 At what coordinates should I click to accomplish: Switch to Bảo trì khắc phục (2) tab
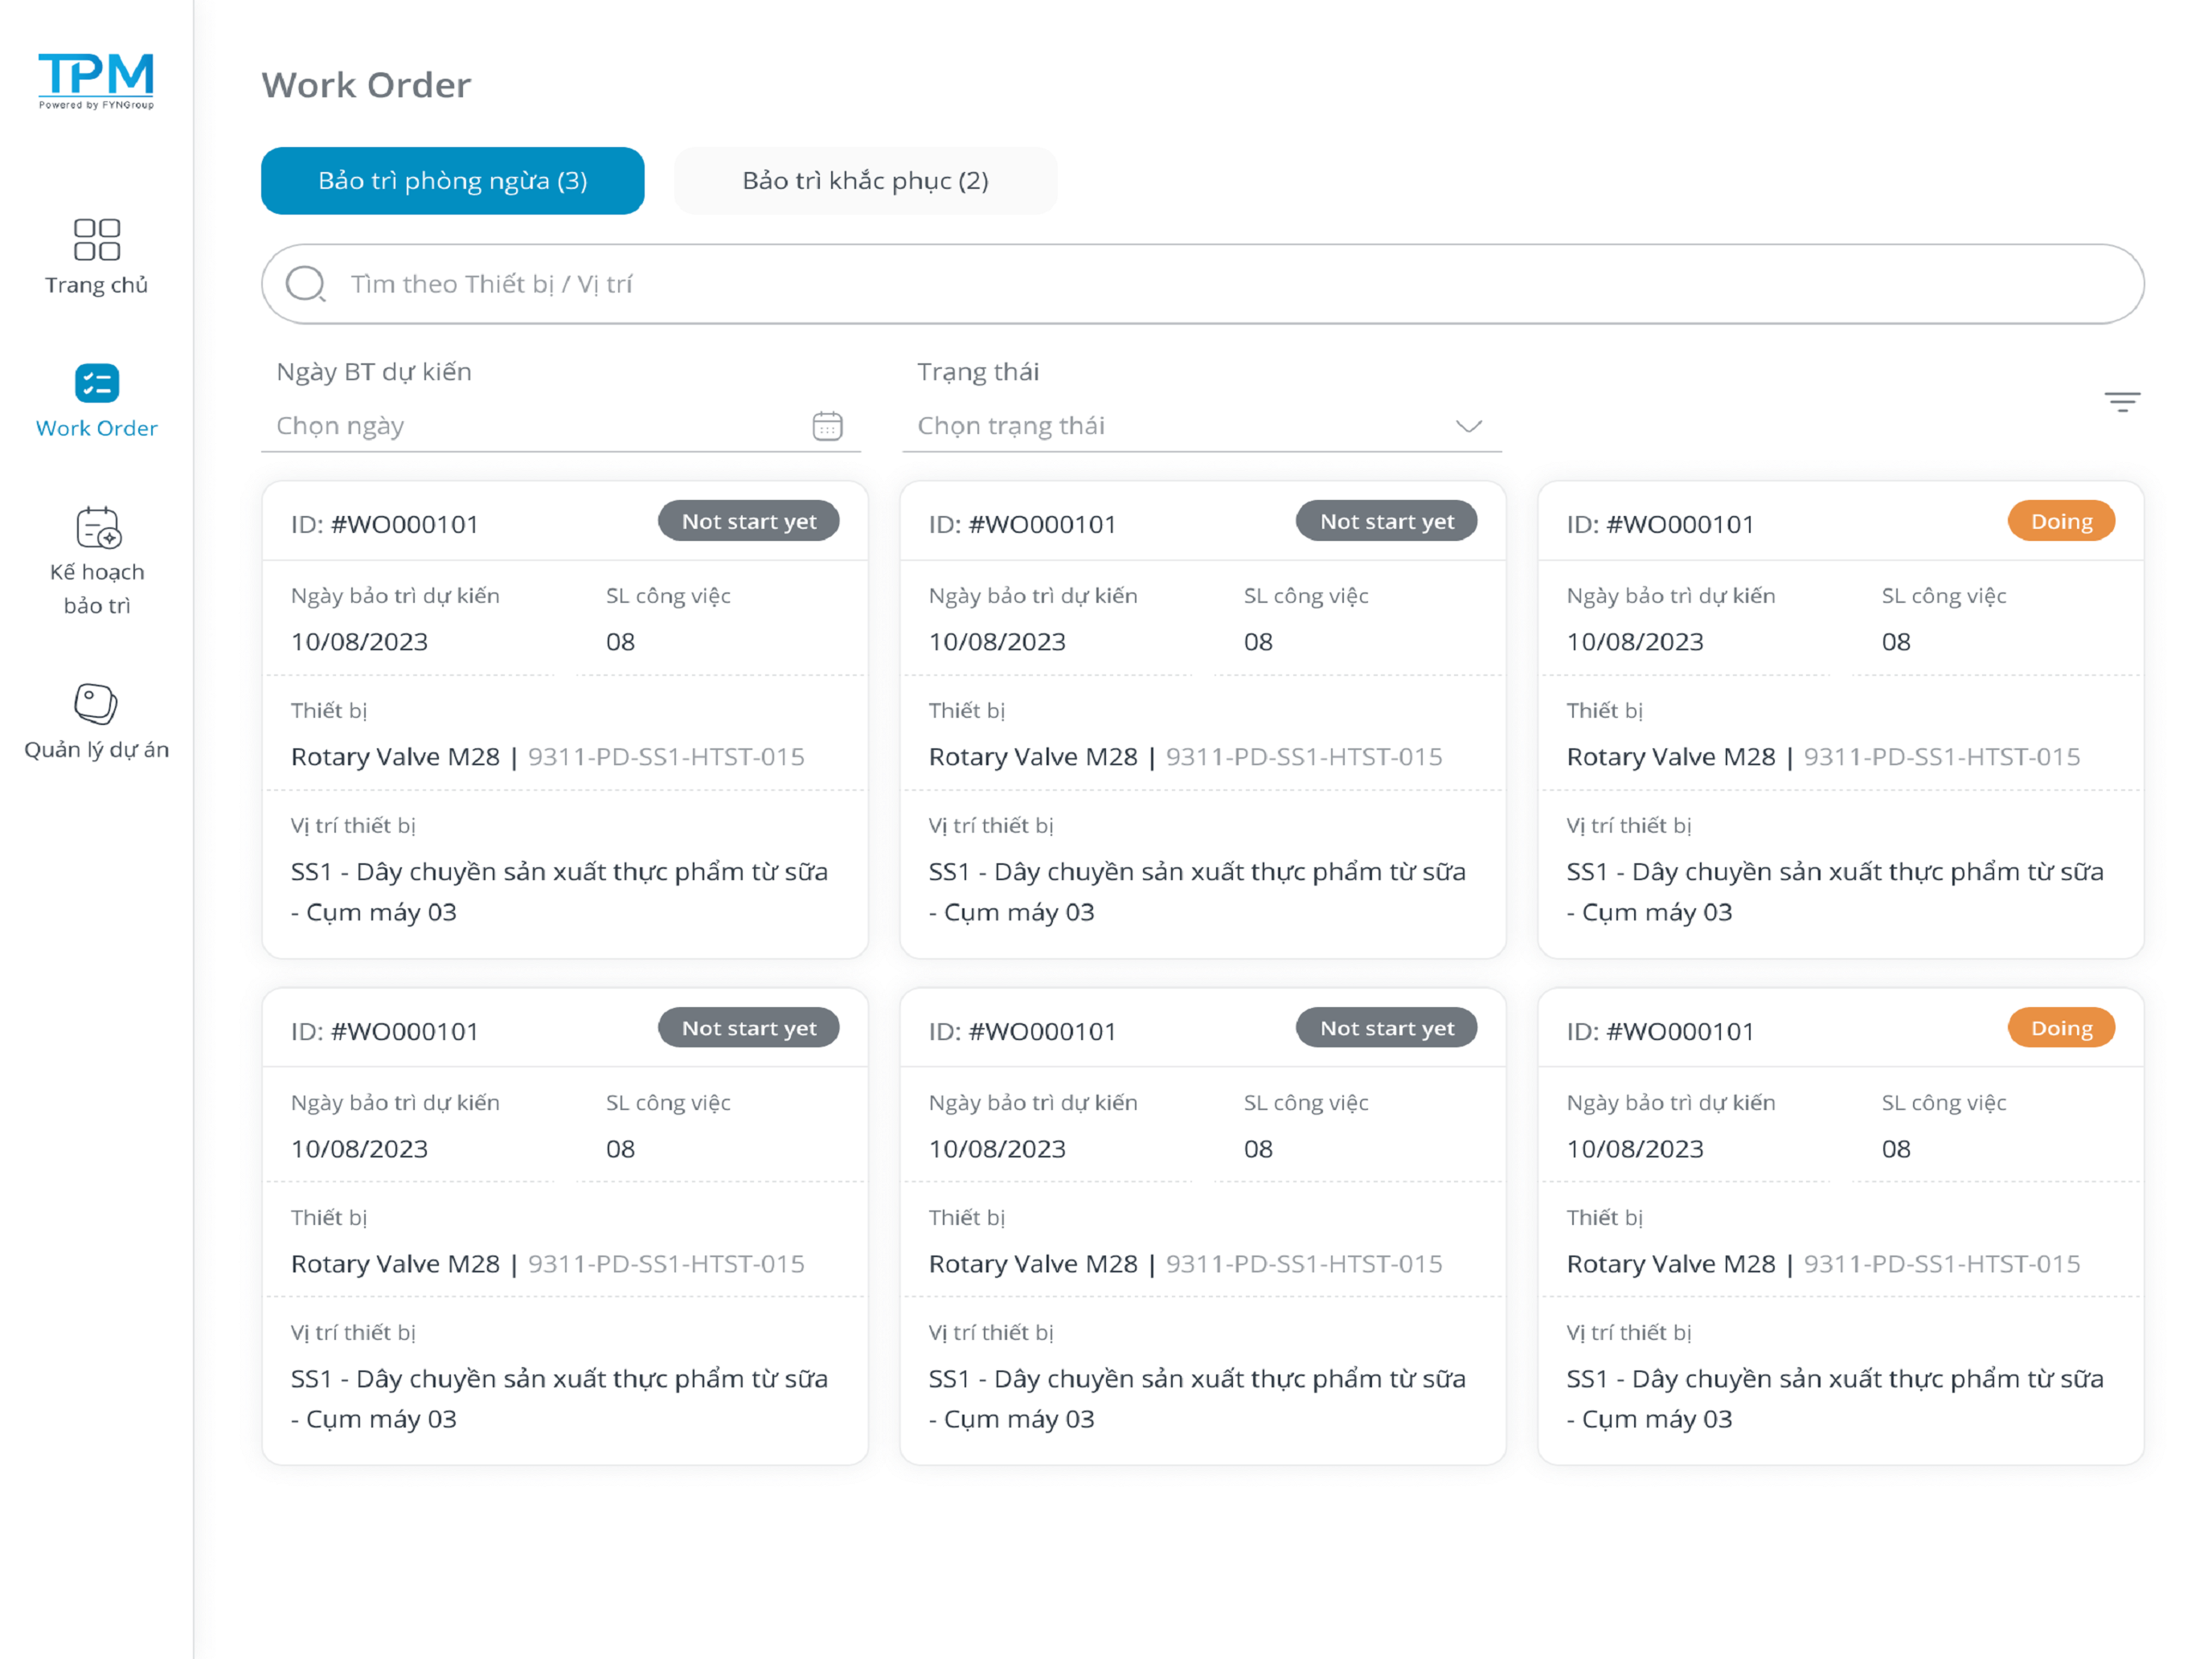[865, 181]
